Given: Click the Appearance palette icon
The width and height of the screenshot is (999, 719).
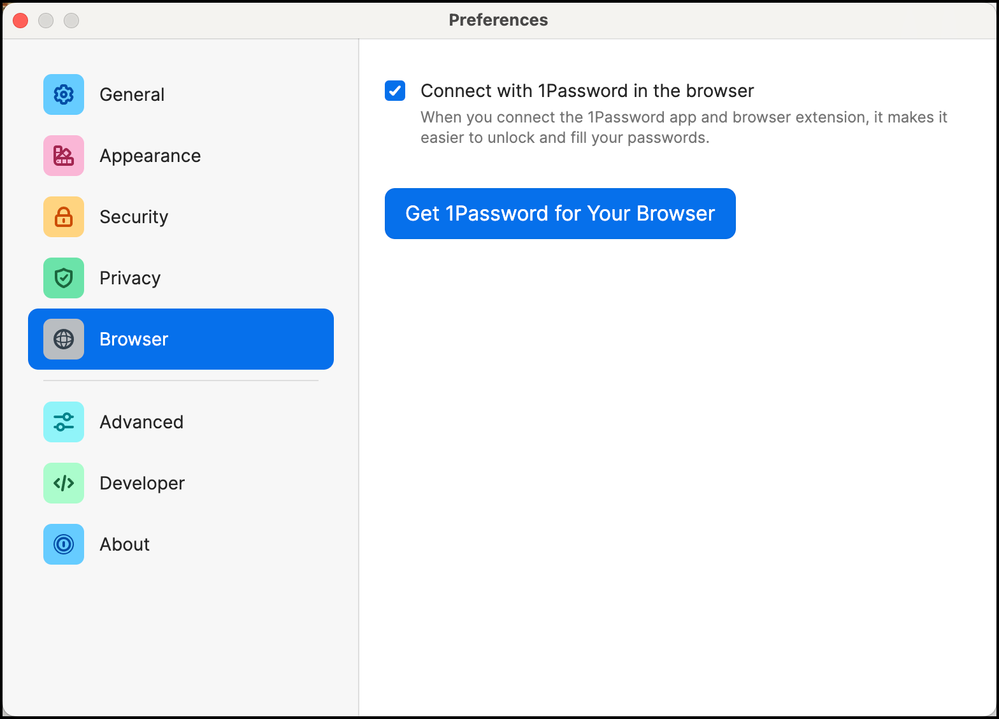Looking at the screenshot, I should point(63,156).
